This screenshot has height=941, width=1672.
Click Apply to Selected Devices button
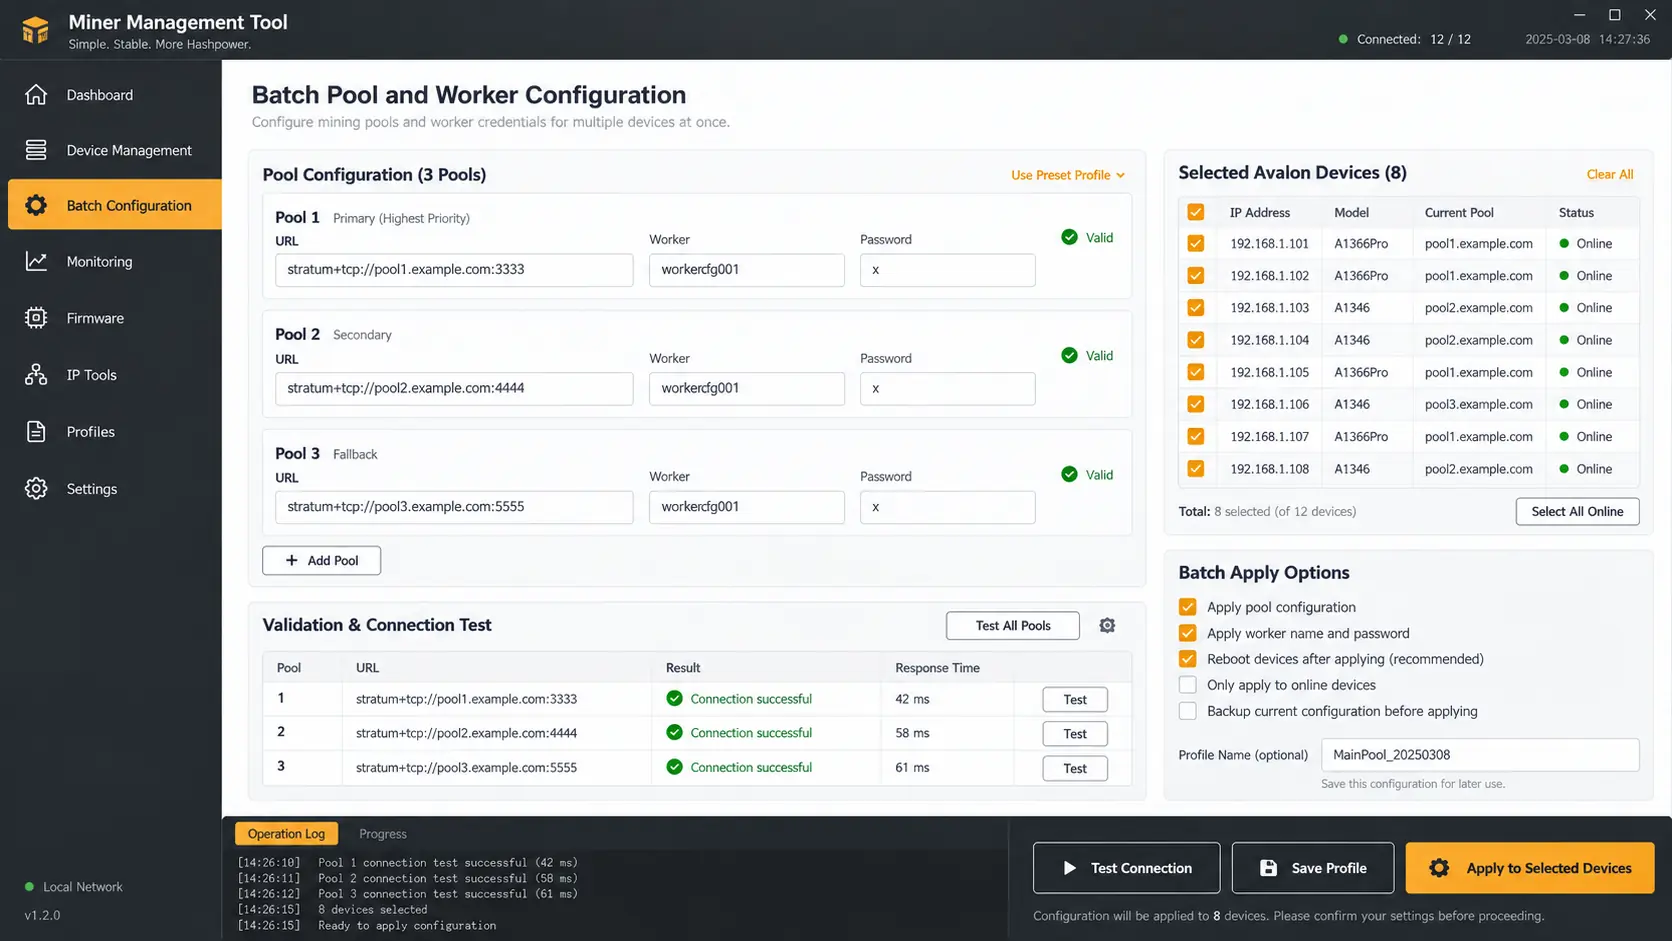click(1530, 868)
